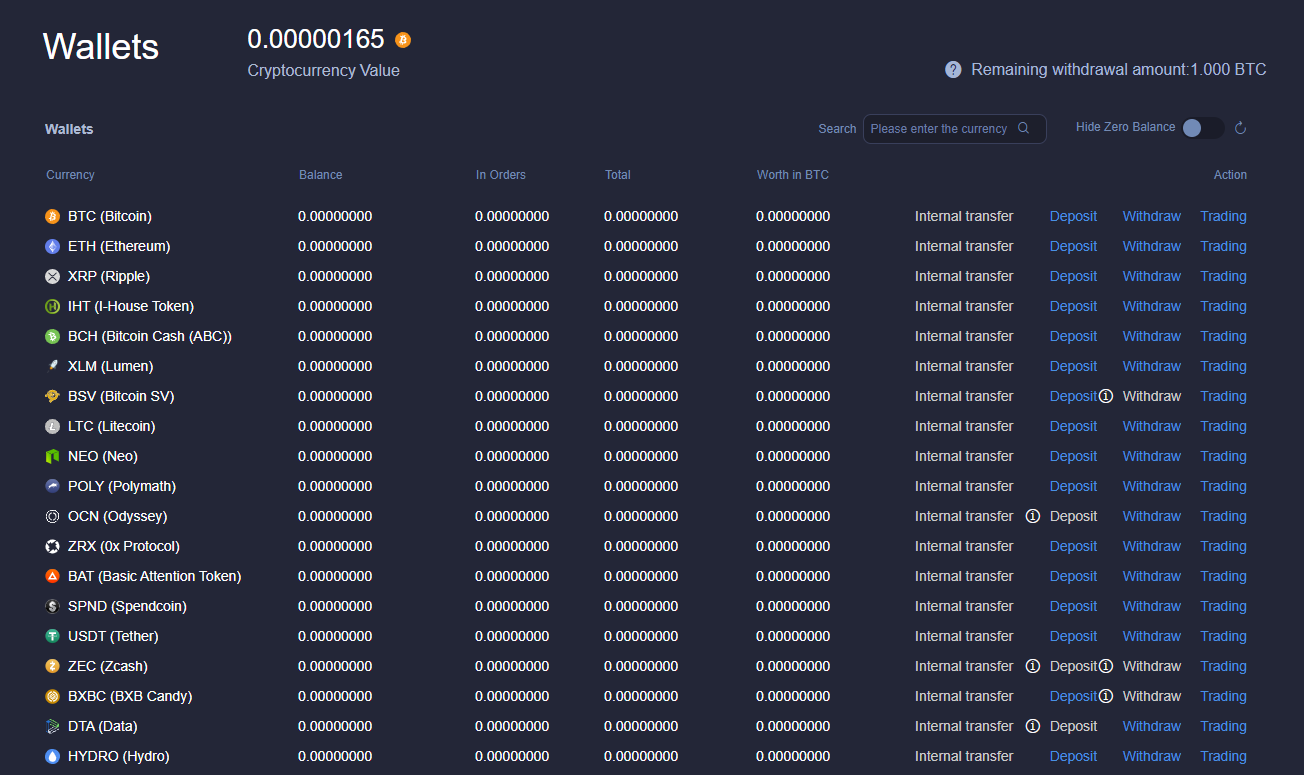
Task: Open Deposit for HYDRO (Hydro)
Action: tap(1073, 756)
